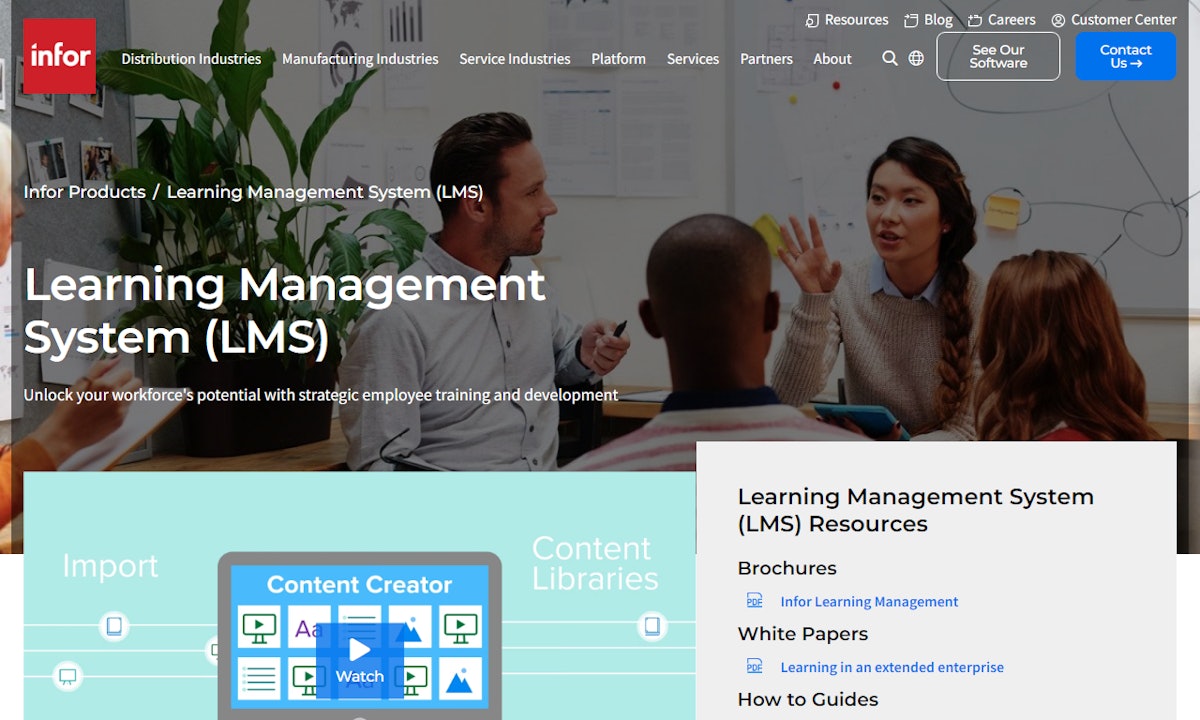Click the Contact Us button
The height and width of the screenshot is (720, 1200).
(1125, 56)
